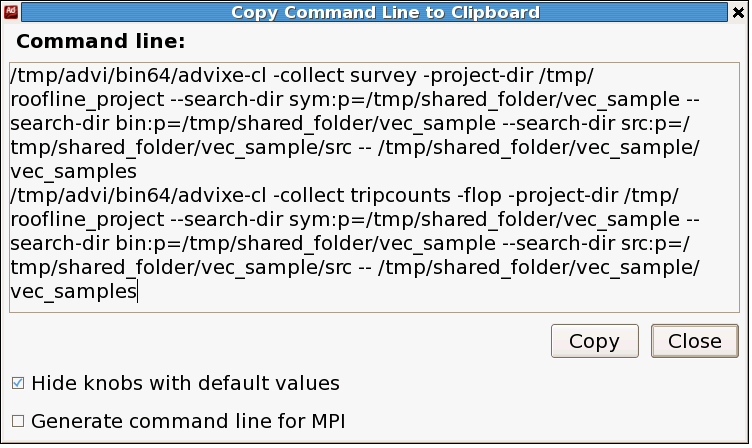
Task: Uncheck the 'Hide knobs with default values' checkbox
Action: (x=18, y=383)
